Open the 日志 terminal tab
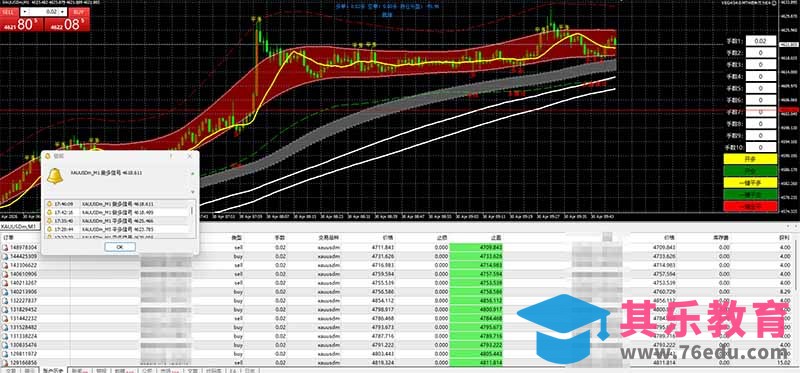The height and width of the screenshot is (373, 800). click(x=250, y=370)
